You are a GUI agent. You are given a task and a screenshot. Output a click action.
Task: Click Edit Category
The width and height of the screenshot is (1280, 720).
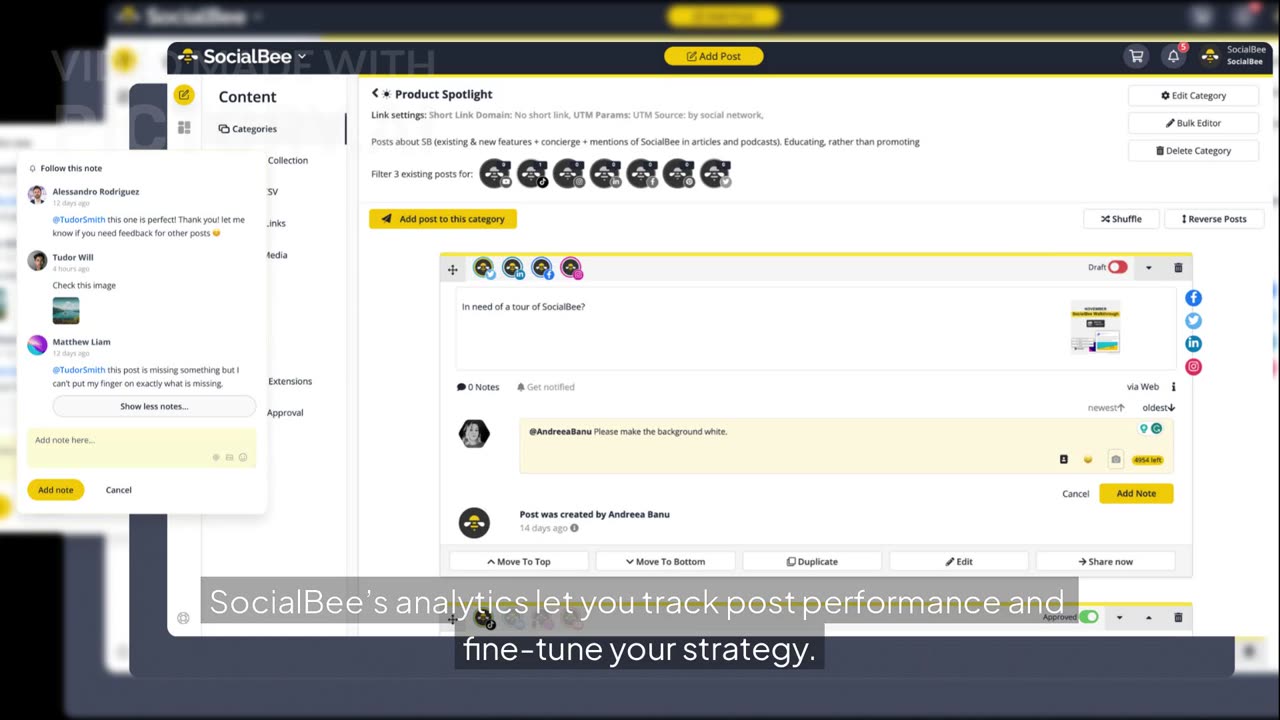click(1194, 95)
